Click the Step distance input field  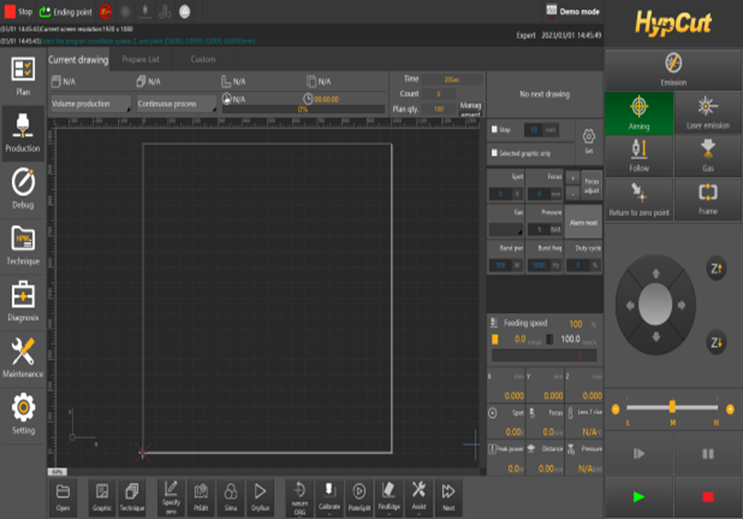(536, 130)
